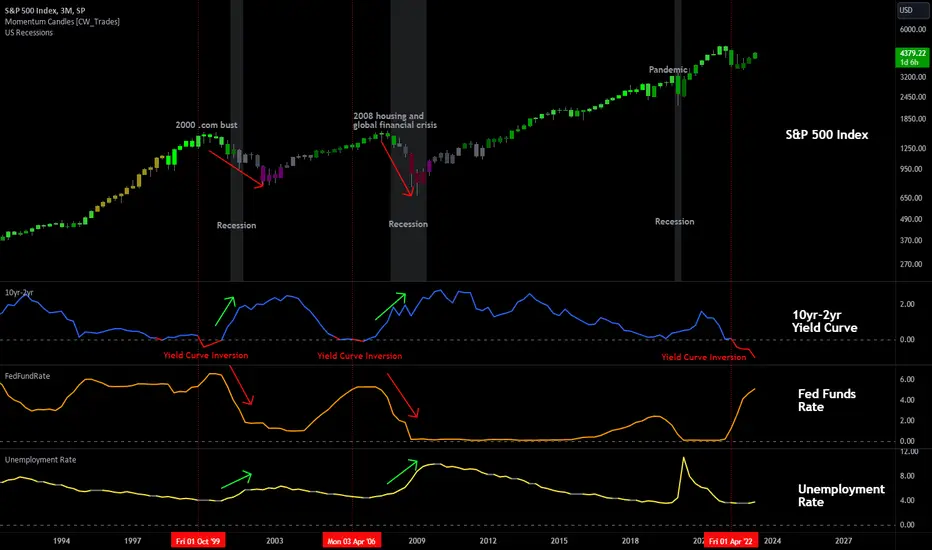Click the 950.00 price scale value

[x=913, y=169]
